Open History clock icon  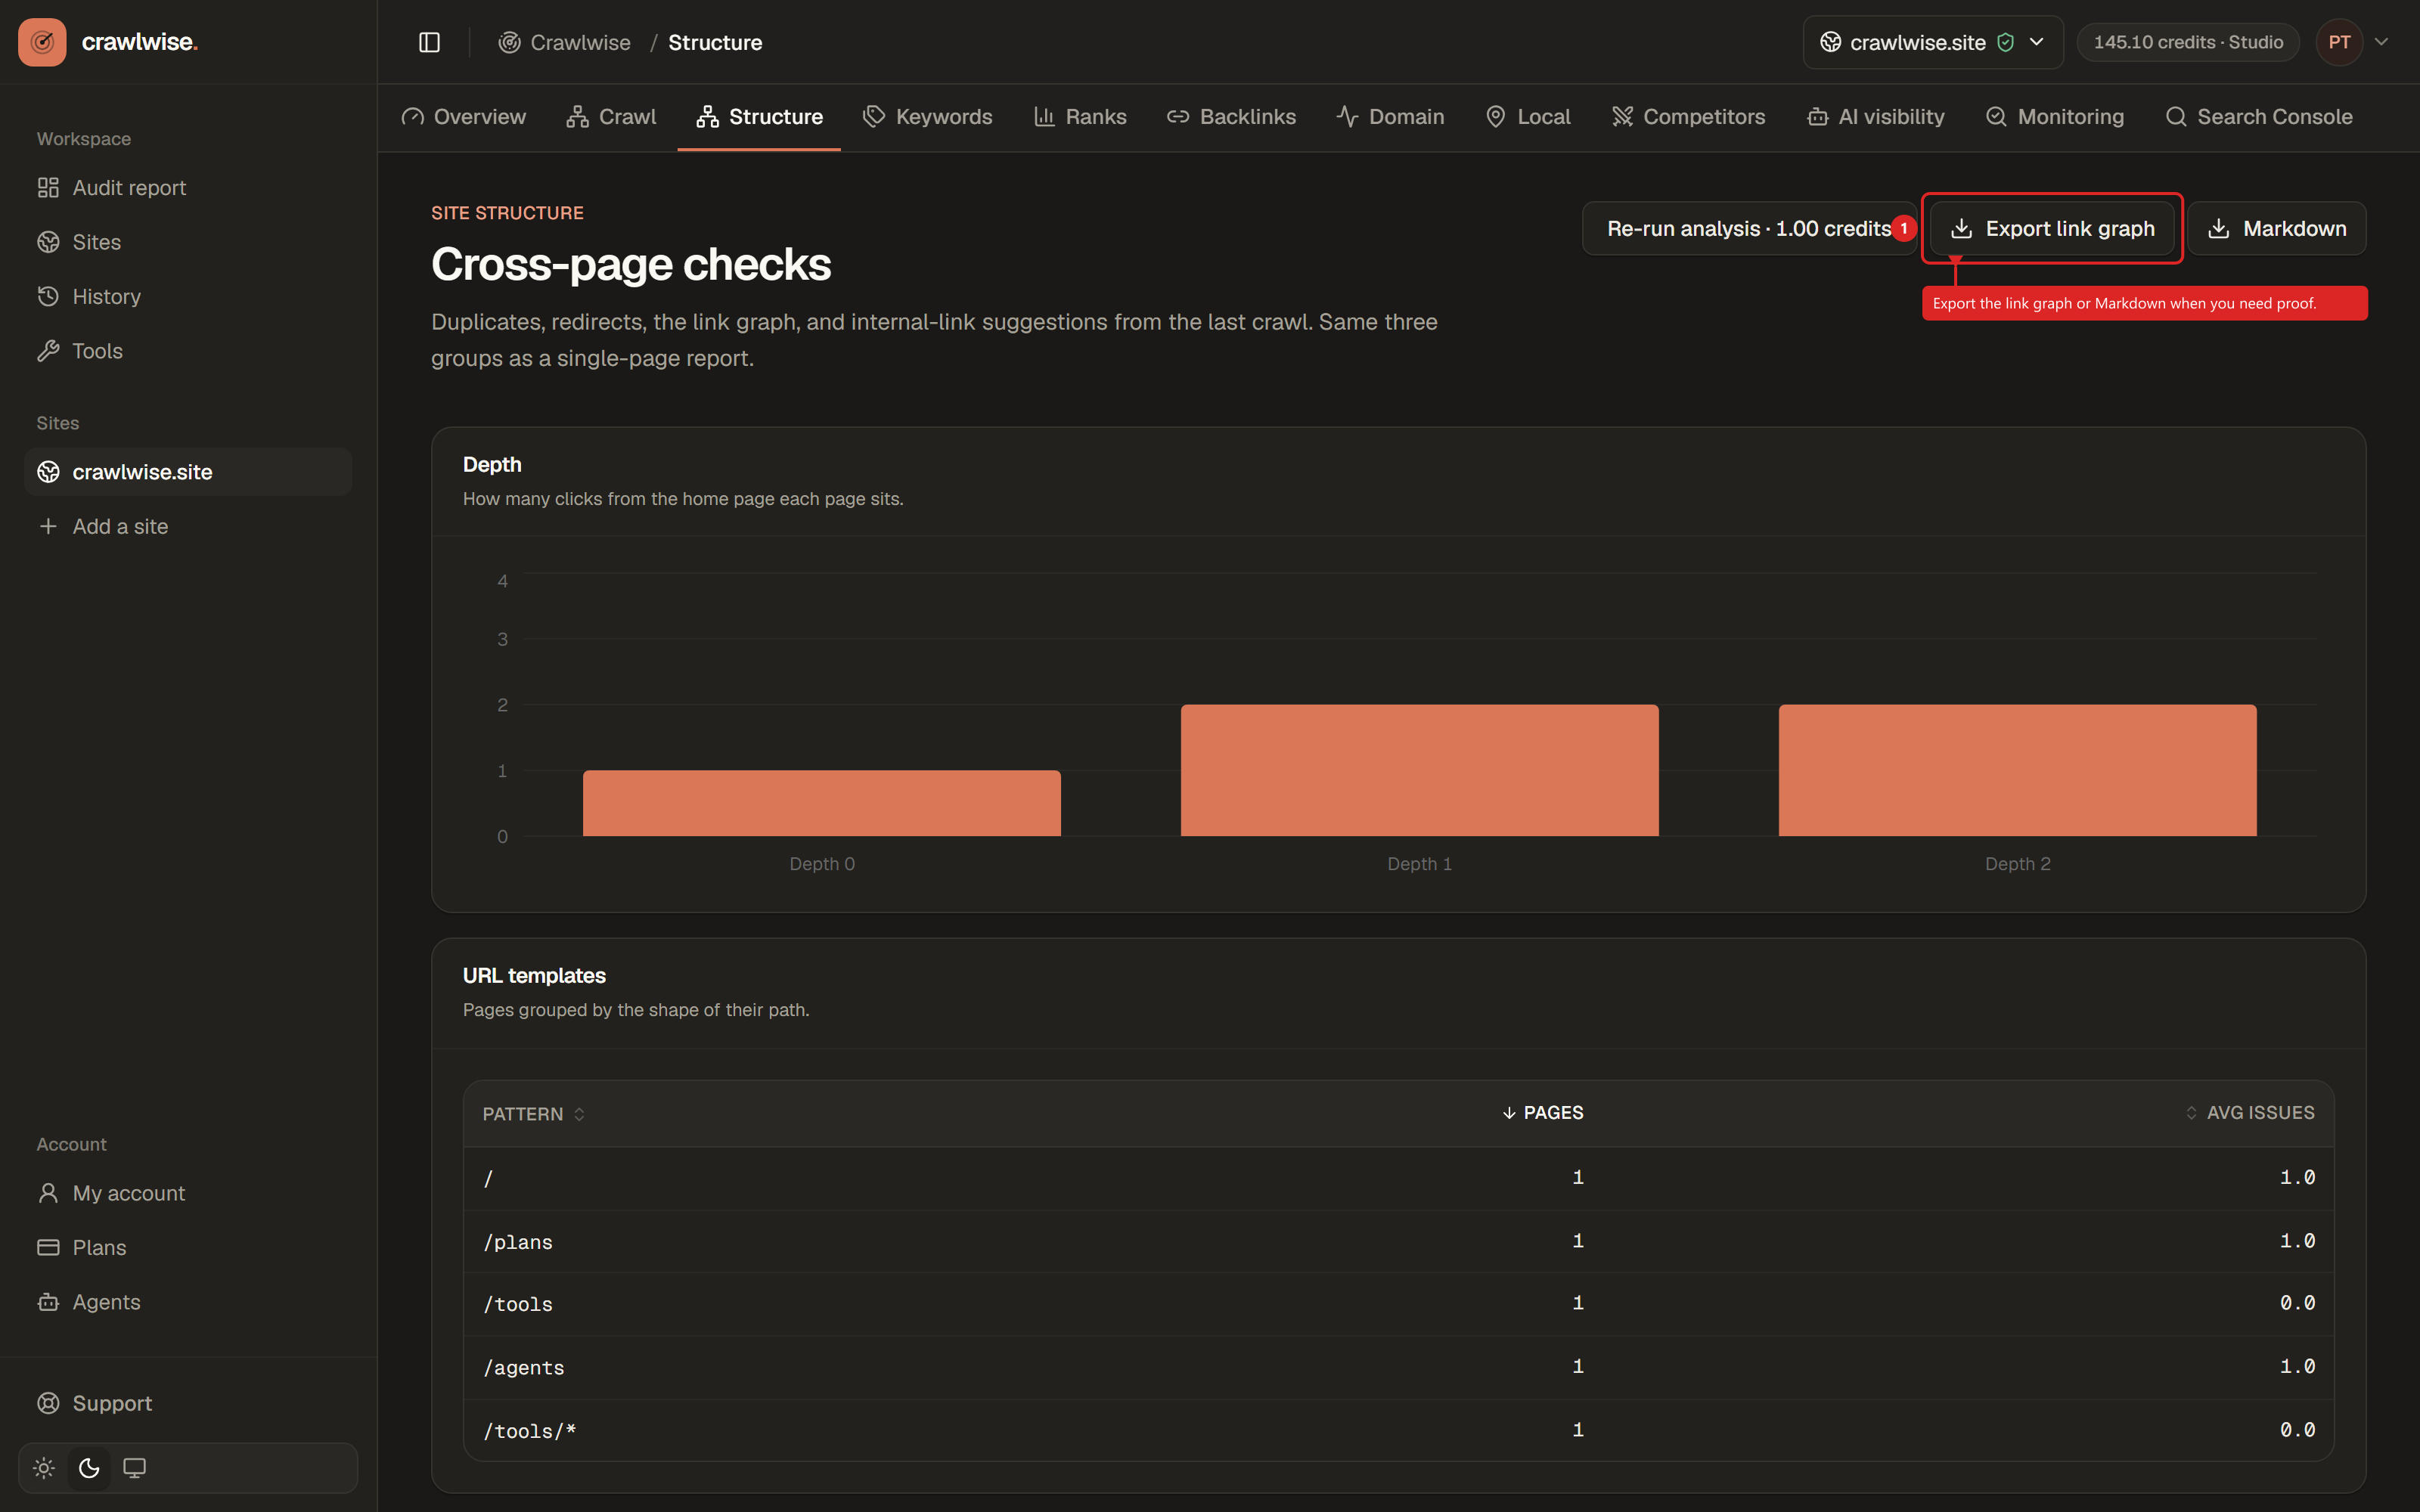click(x=48, y=296)
